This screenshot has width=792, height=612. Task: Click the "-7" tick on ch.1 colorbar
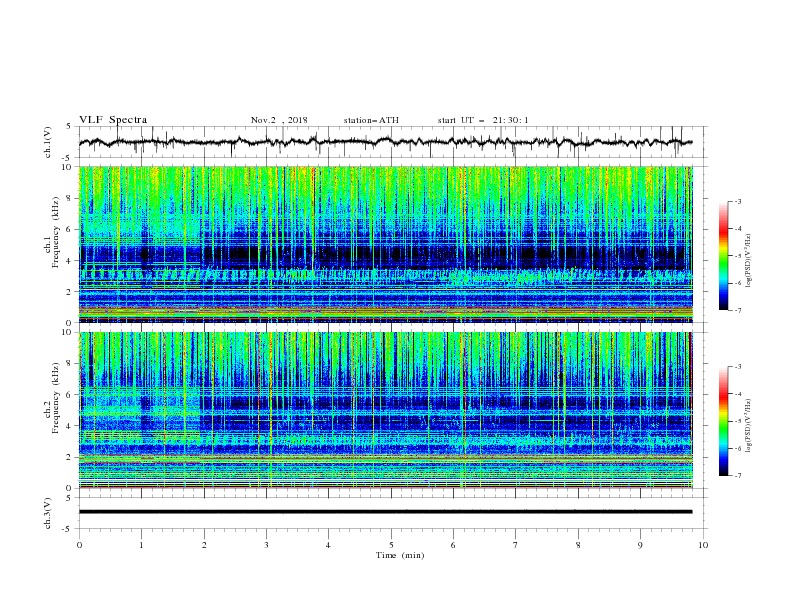[737, 311]
